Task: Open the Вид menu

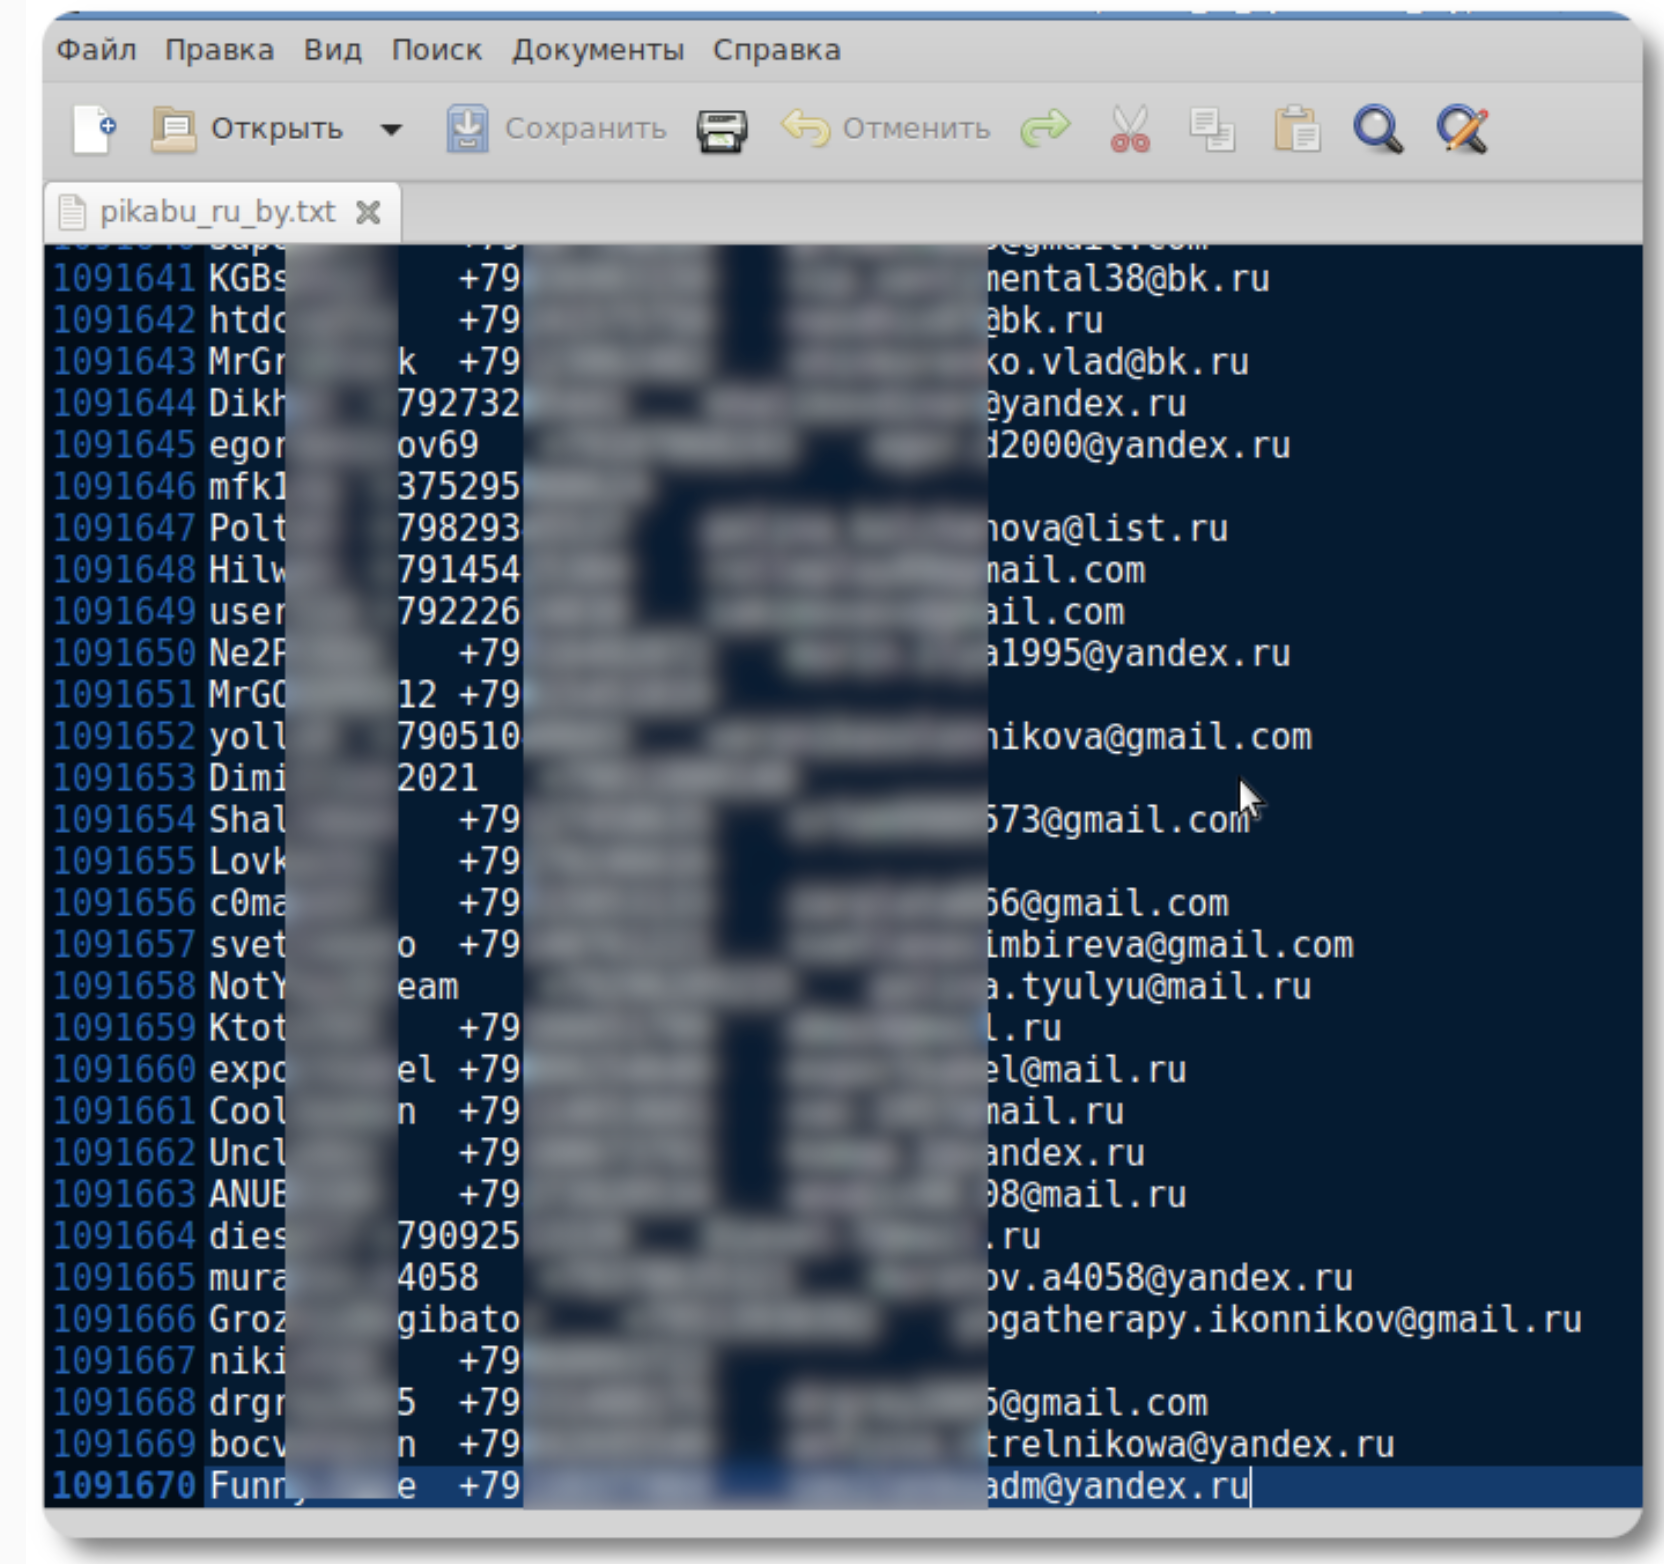Action: (x=333, y=50)
